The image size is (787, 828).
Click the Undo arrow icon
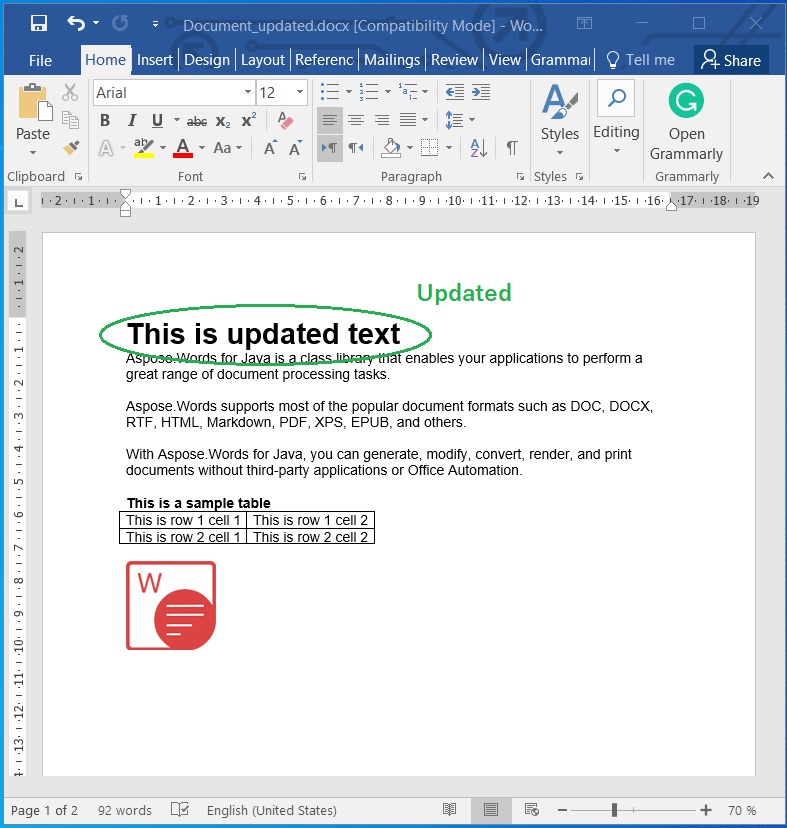(x=76, y=23)
